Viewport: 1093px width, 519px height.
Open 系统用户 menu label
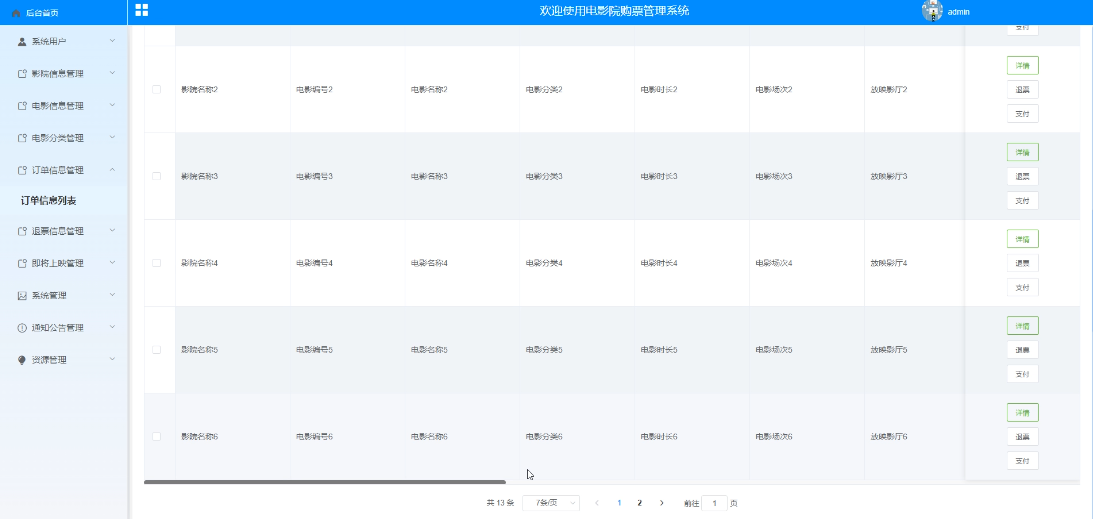[49, 42]
